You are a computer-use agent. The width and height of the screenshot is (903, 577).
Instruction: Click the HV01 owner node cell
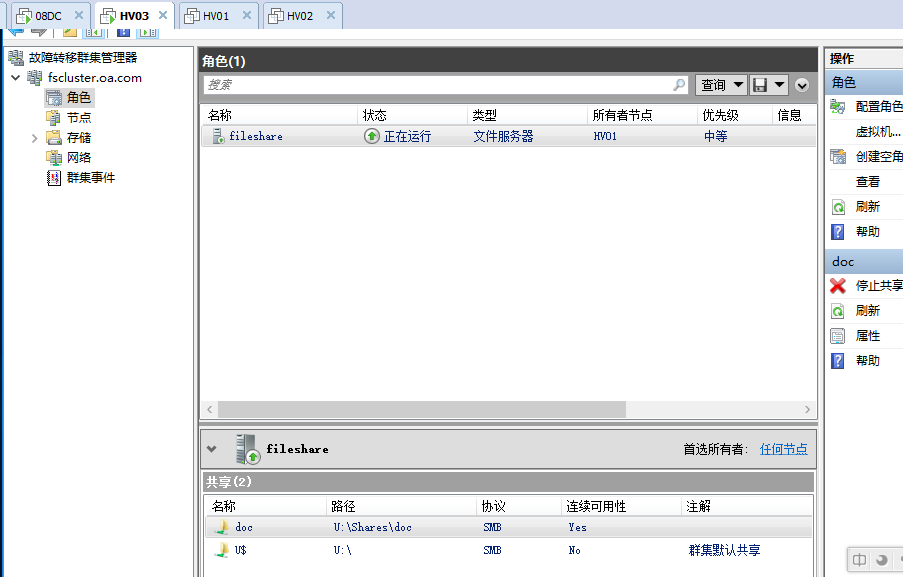click(605, 136)
